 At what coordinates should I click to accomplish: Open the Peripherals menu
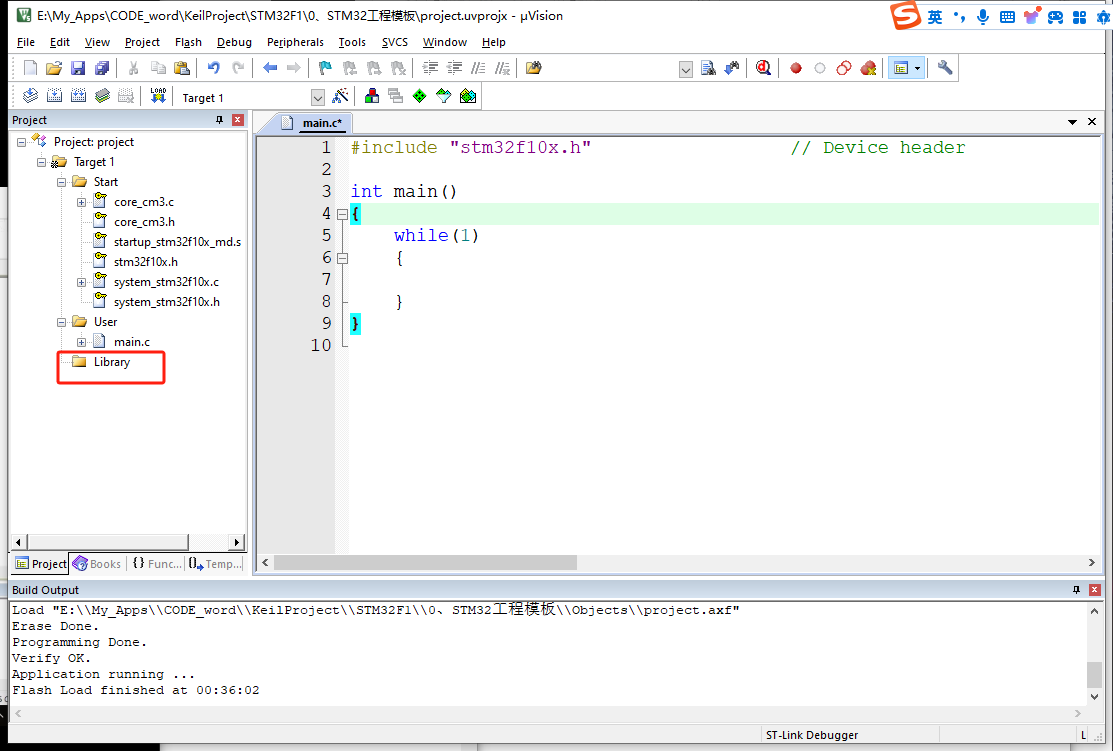pyautogui.click(x=295, y=42)
